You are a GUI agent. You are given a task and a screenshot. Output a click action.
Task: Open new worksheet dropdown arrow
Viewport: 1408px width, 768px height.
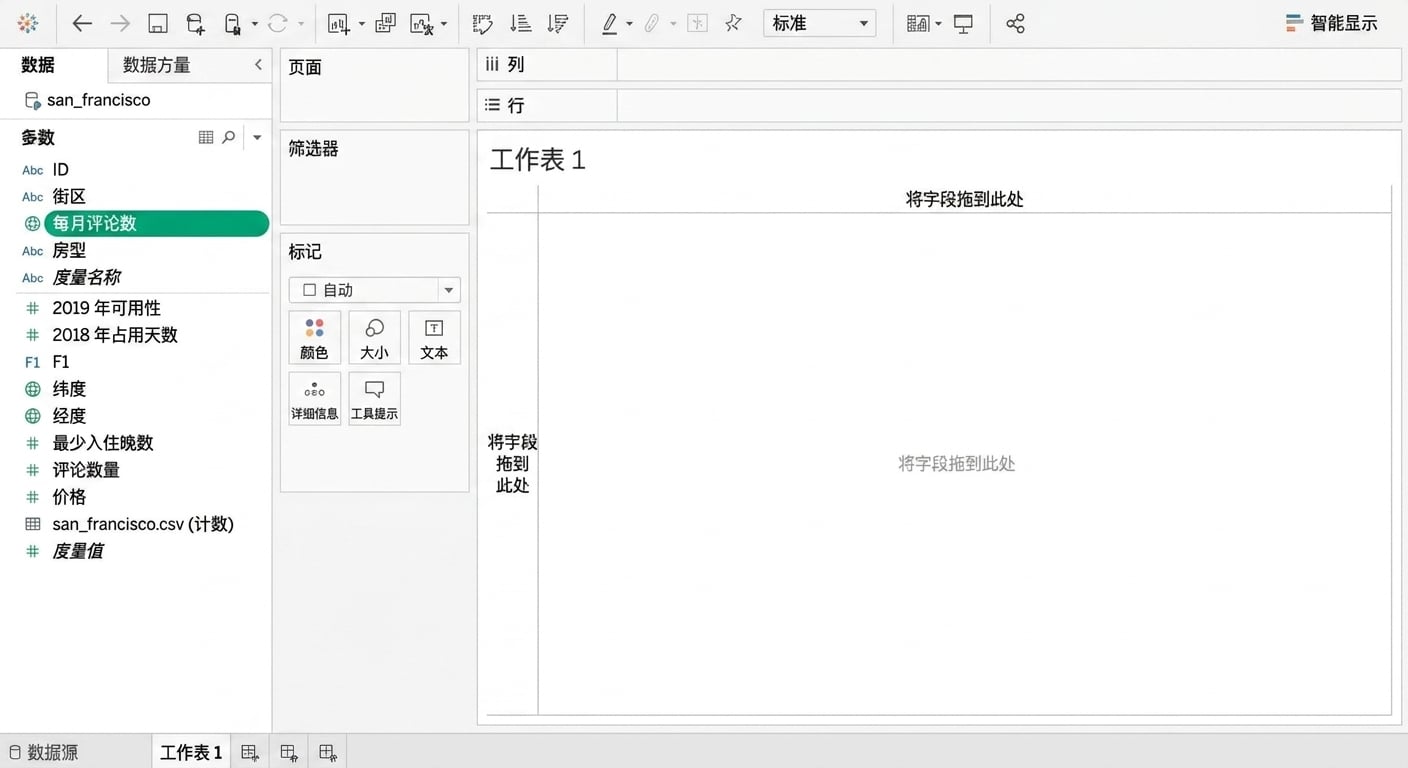coord(362,24)
